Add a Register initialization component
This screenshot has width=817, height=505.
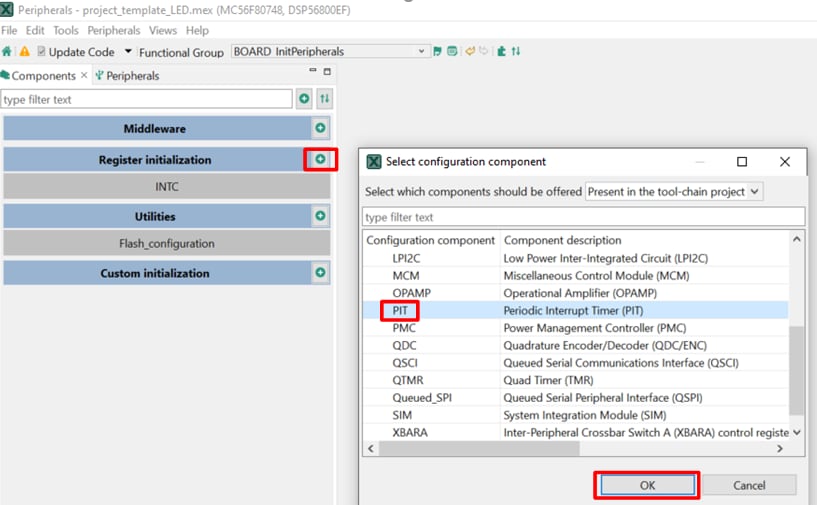pyautogui.click(x=320, y=159)
